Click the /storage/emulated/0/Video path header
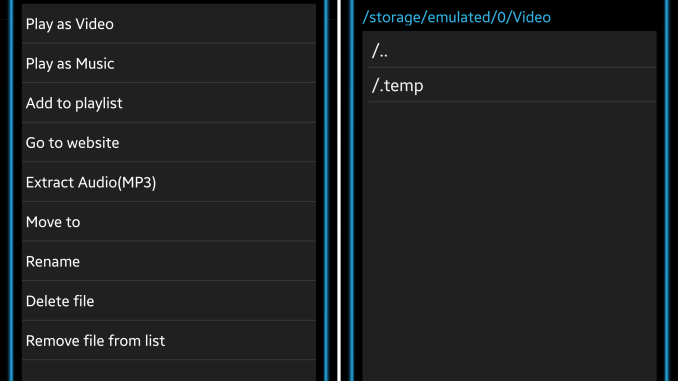Image resolution: width=678 pixels, height=381 pixels. [457, 17]
